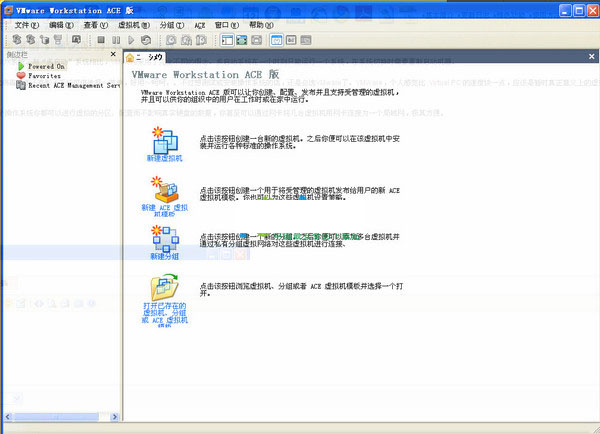This screenshot has height=434, width=600.
Task: Open the 窗口 (Window) menu
Action: (x=227, y=25)
